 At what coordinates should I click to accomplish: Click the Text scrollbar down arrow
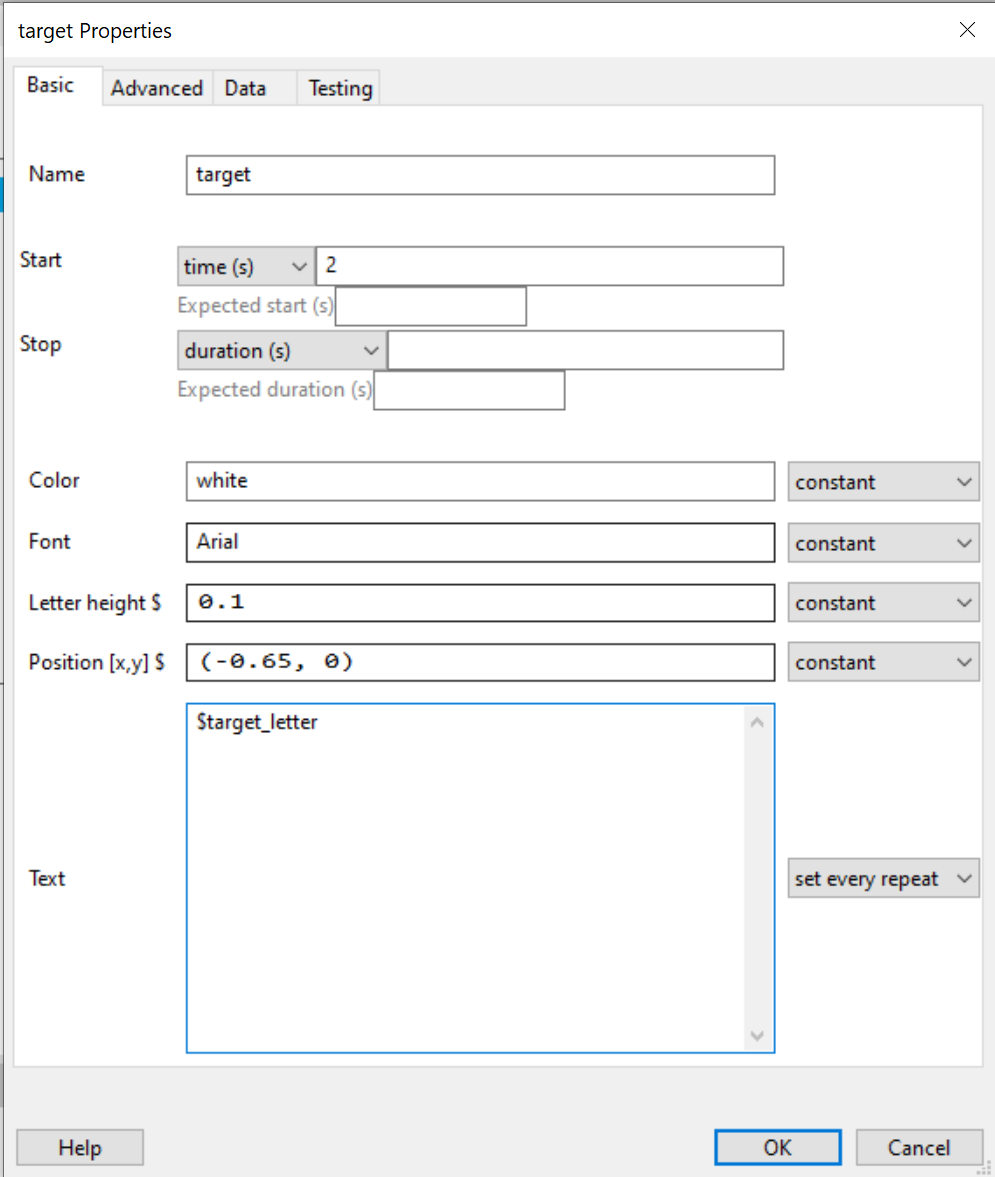[x=757, y=1036]
